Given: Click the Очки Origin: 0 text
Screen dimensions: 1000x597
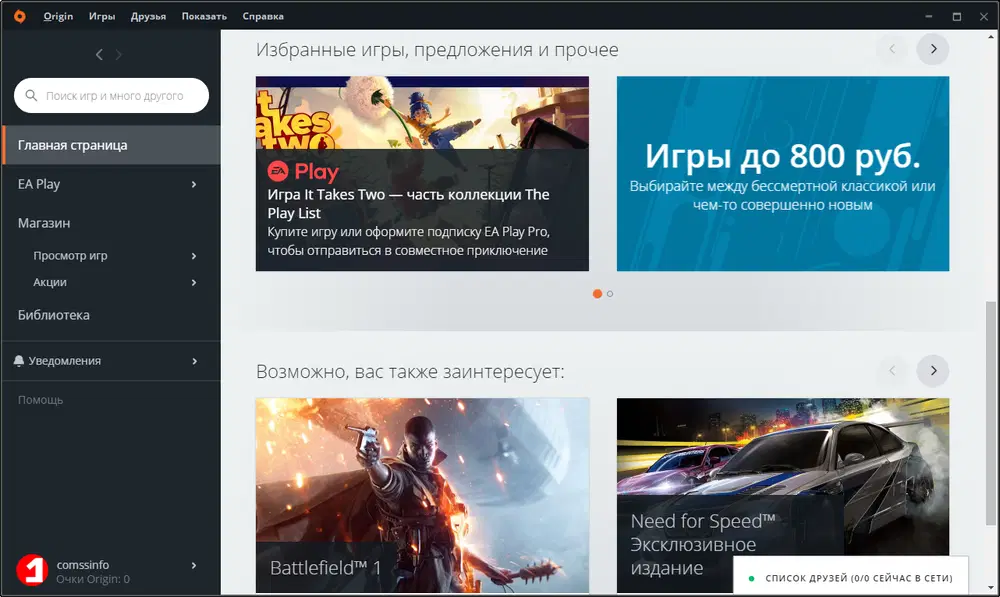Looking at the screenshot, I should [93, 579].
